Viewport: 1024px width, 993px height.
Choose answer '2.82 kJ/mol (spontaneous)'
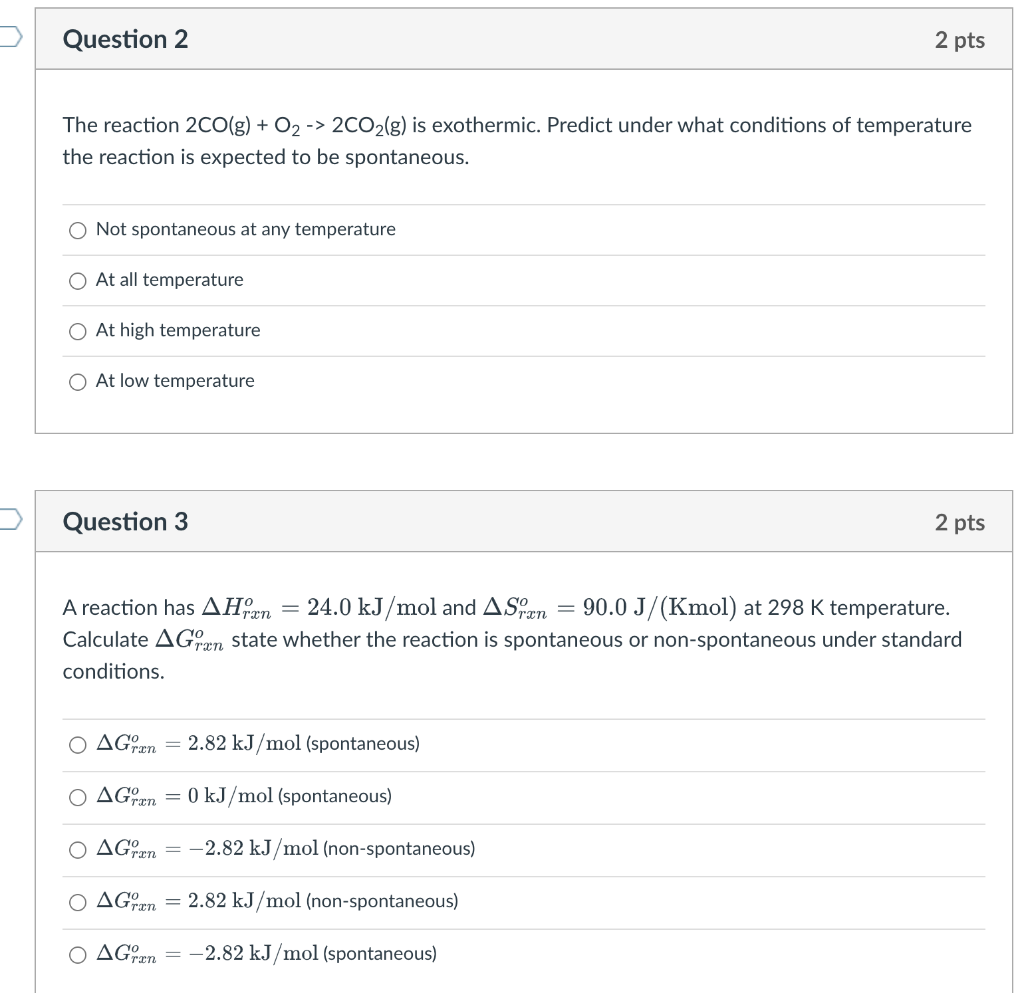[77, 744]
